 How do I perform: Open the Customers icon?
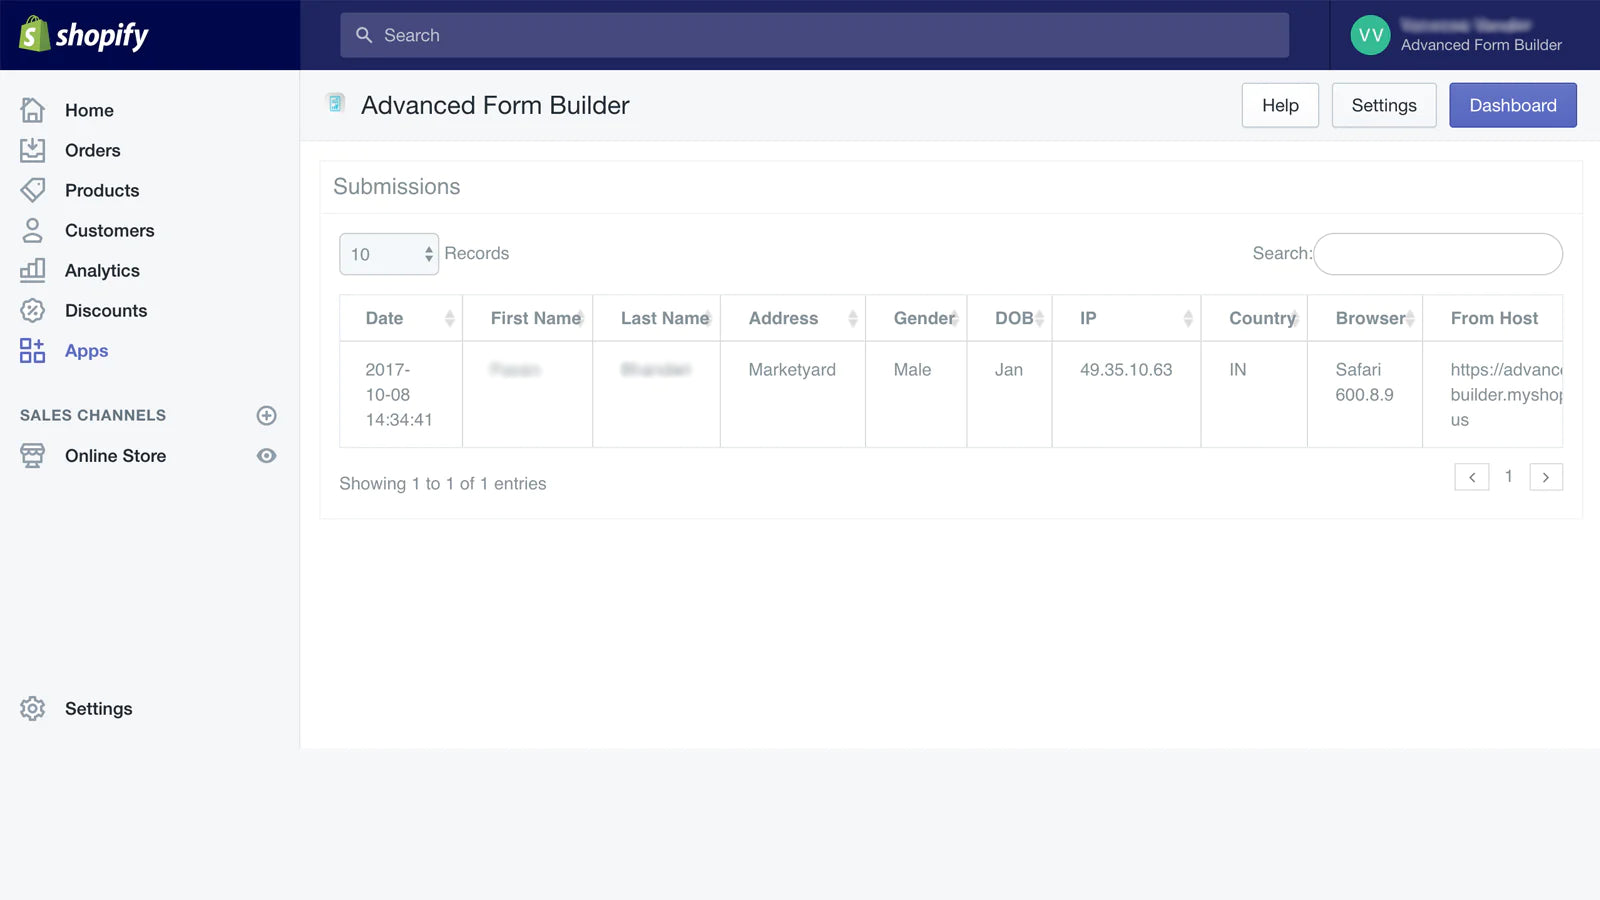[x=32, y=230]
